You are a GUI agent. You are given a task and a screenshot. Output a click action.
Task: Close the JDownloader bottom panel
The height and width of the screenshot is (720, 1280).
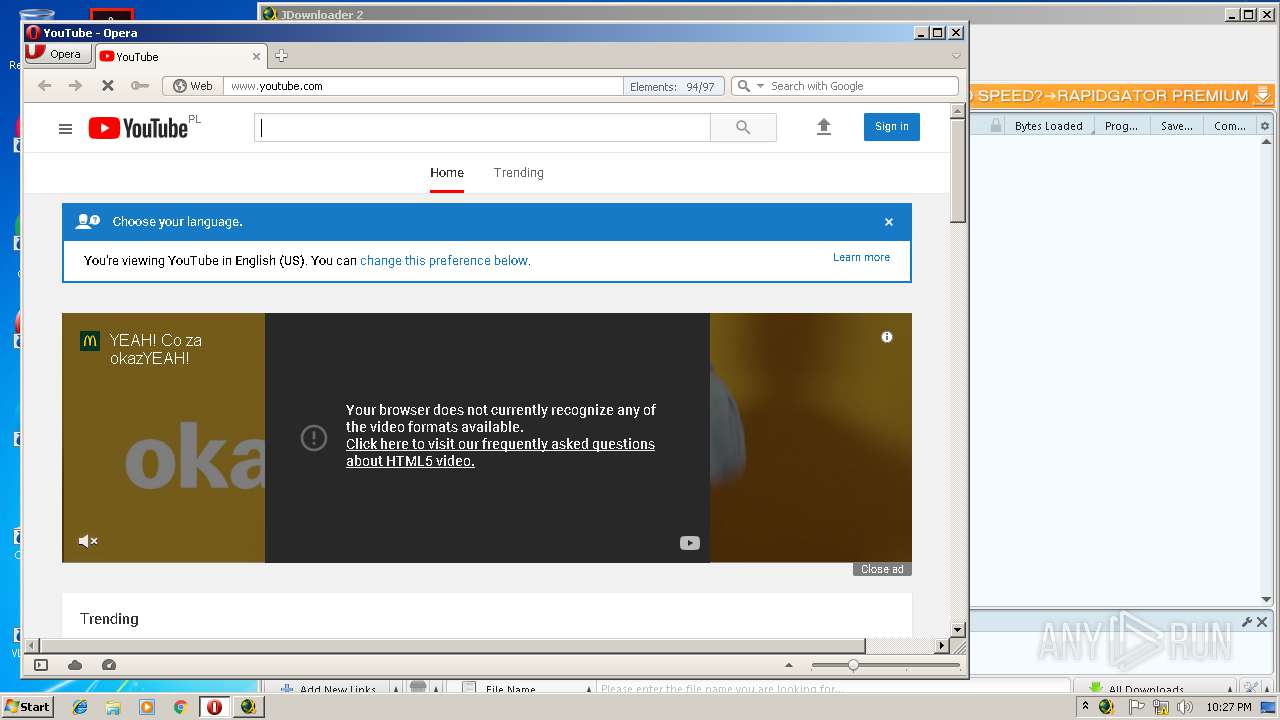(1262, 622)
